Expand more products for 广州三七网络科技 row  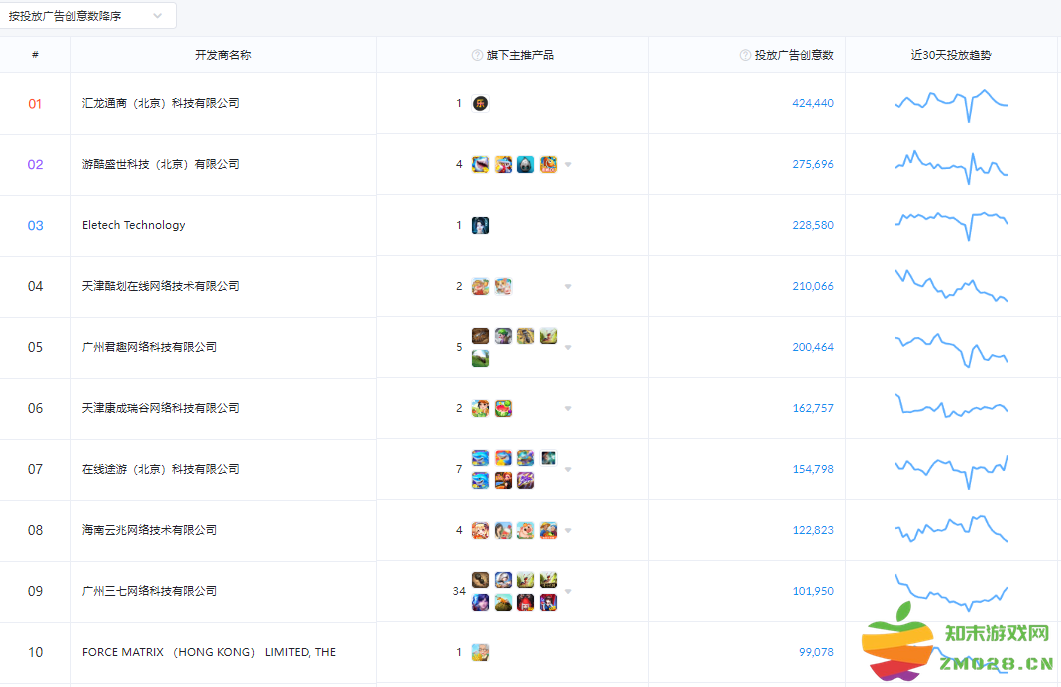(x=568, y=591)
